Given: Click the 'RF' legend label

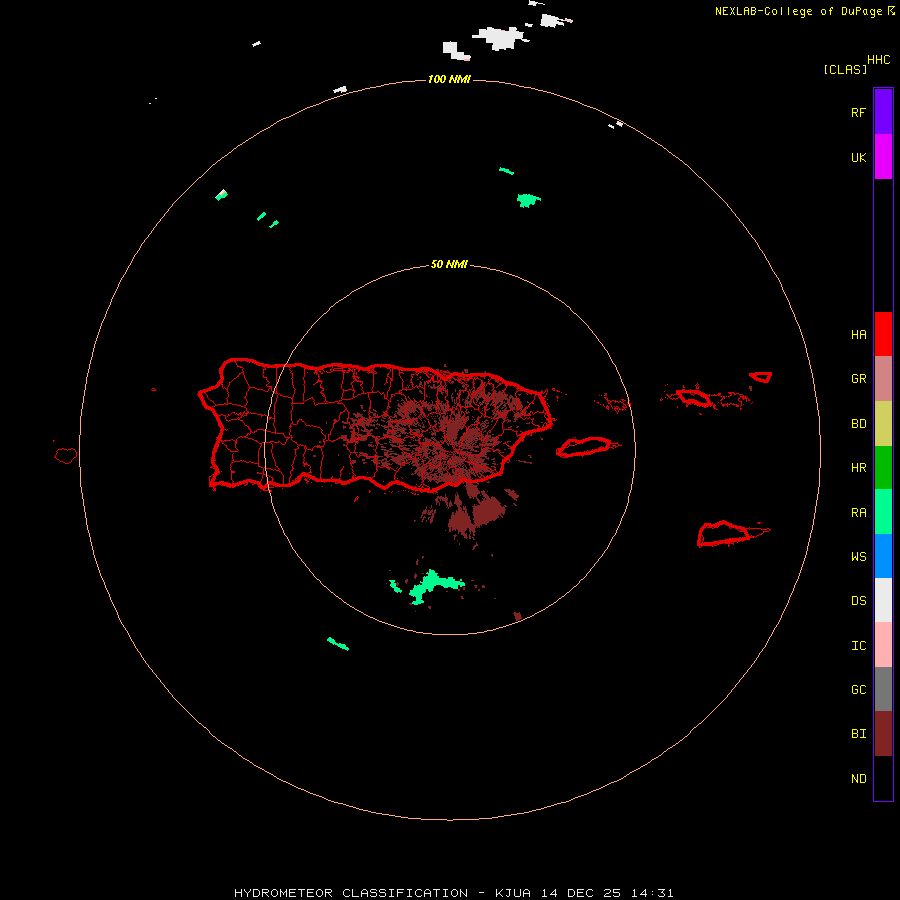Looking at the screenshot, I should click(858, 113).
